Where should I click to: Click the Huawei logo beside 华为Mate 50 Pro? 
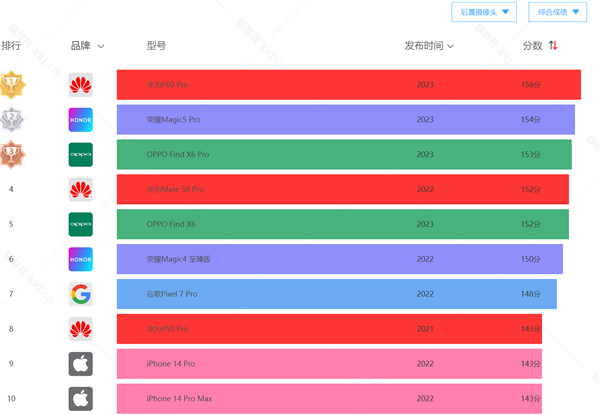click(81, 189)
